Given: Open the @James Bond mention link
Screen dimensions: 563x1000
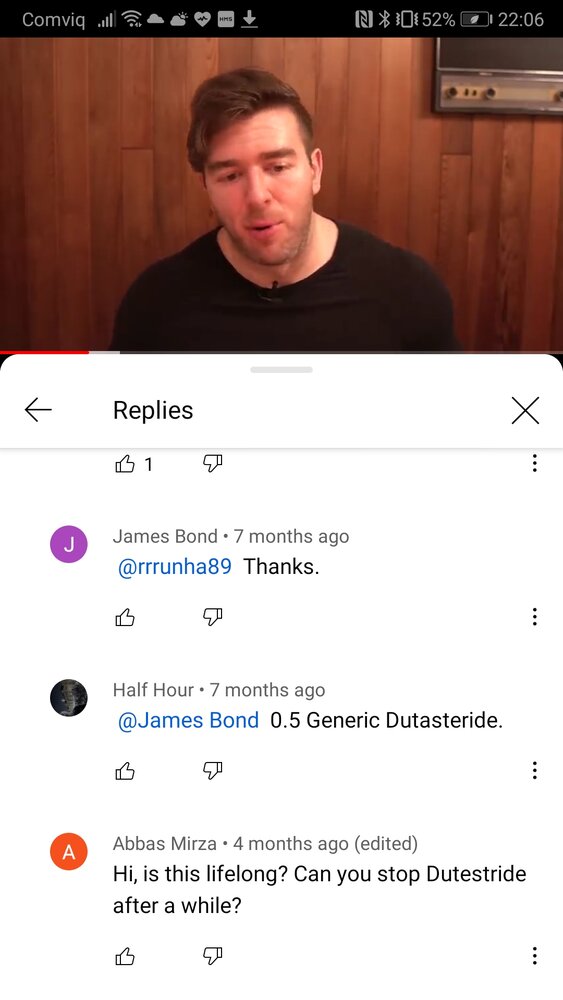Looking at the screenshot, I should coord(189,720).
